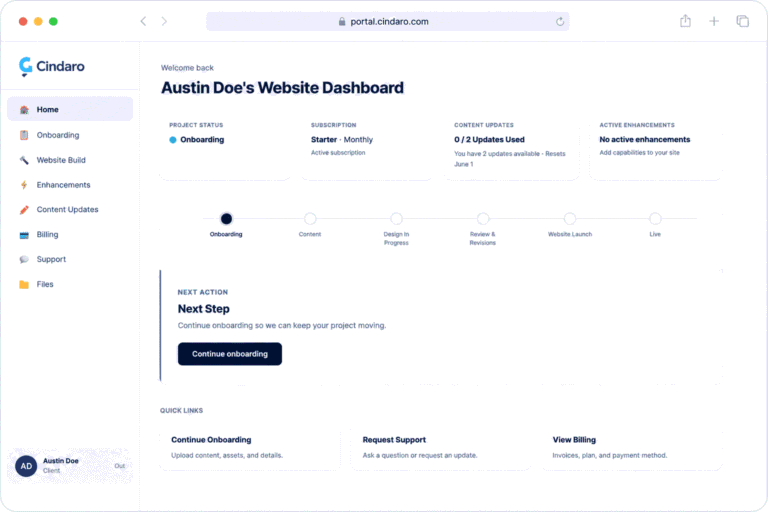This screenshot has width=768, height=512.
Task: Go to Billing in the sidebar
Action: pyautogui.click(x=70, y=235)
